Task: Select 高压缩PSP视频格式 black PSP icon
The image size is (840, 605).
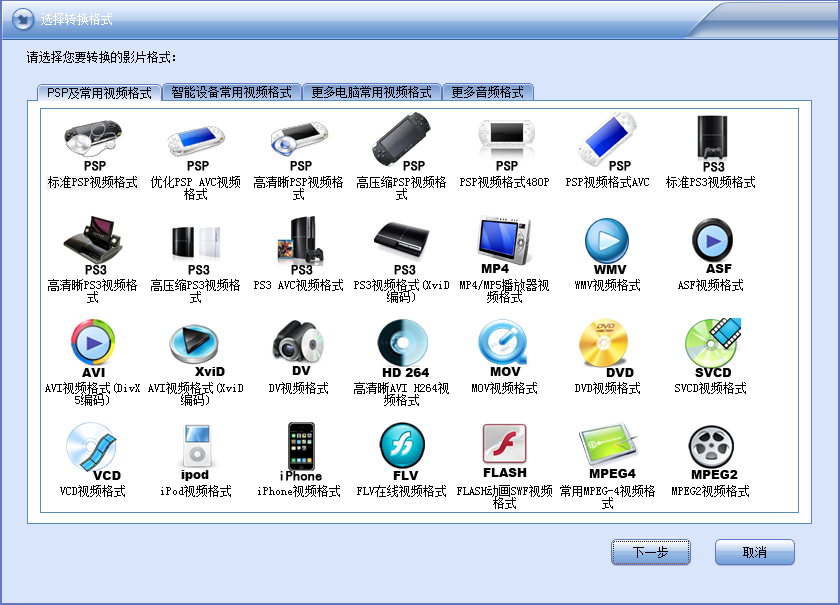Action: coord(402,139)
